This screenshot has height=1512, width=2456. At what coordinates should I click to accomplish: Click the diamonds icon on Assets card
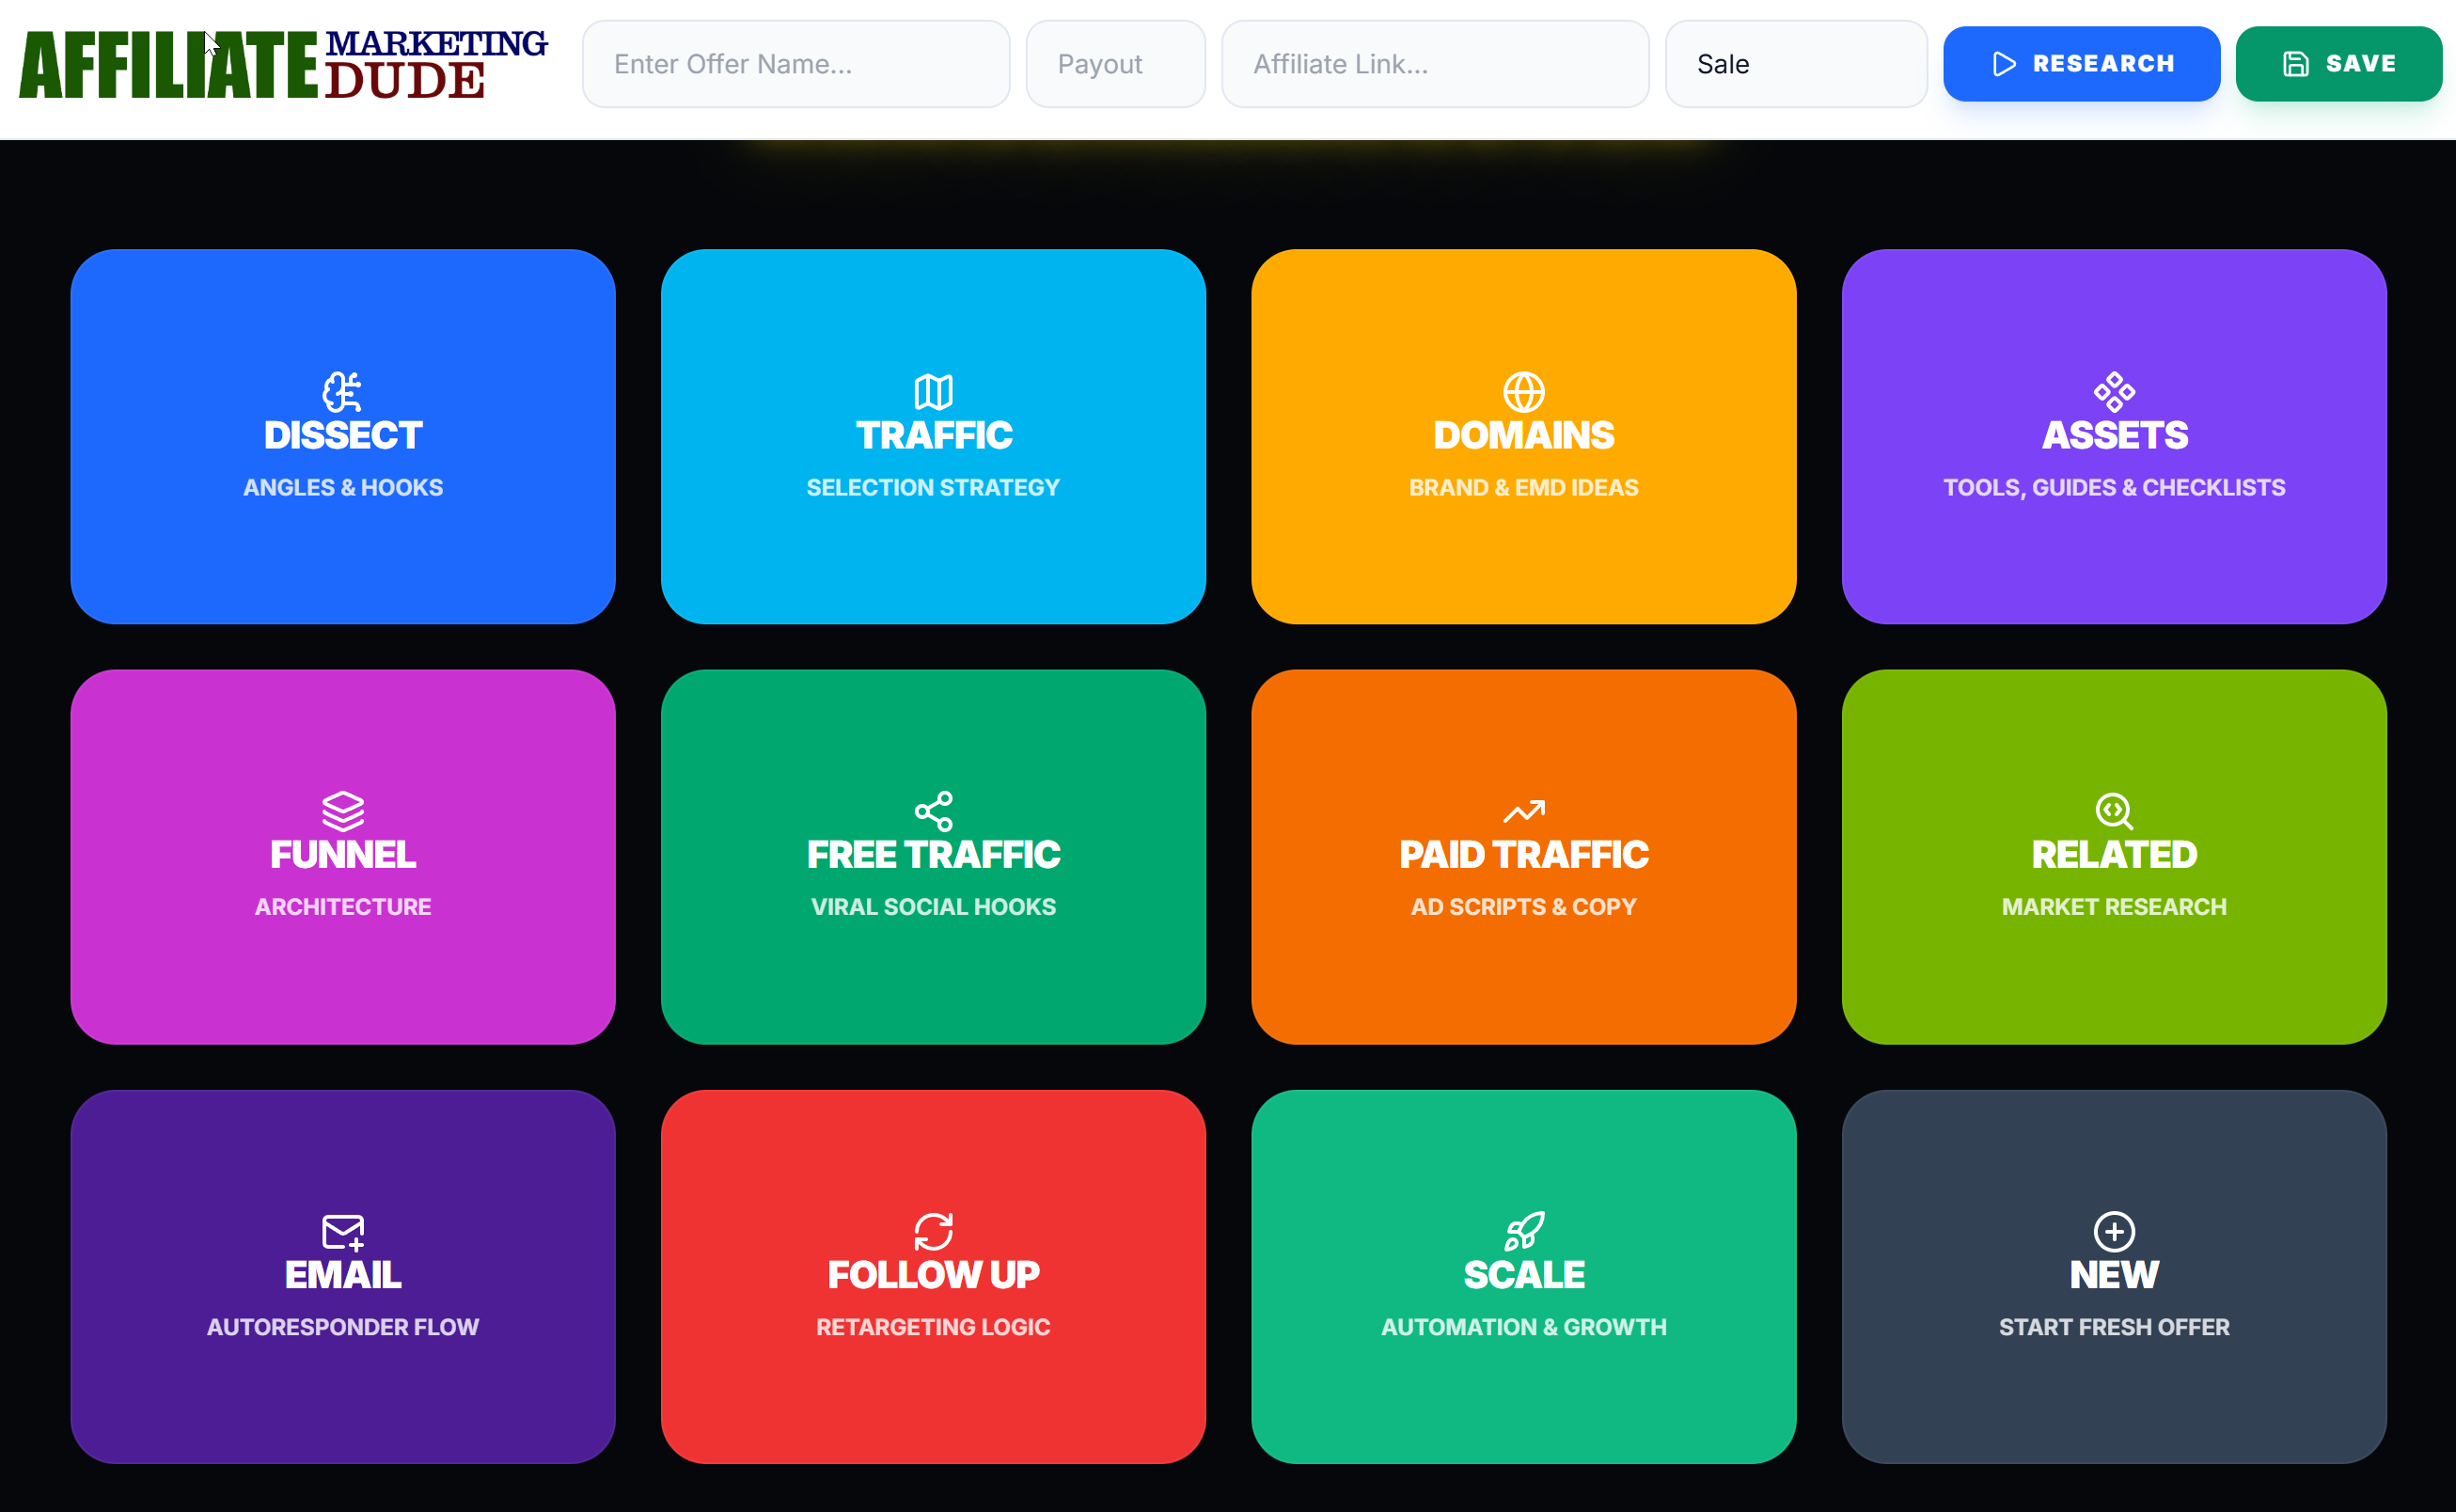click(x=2113, y=392)
